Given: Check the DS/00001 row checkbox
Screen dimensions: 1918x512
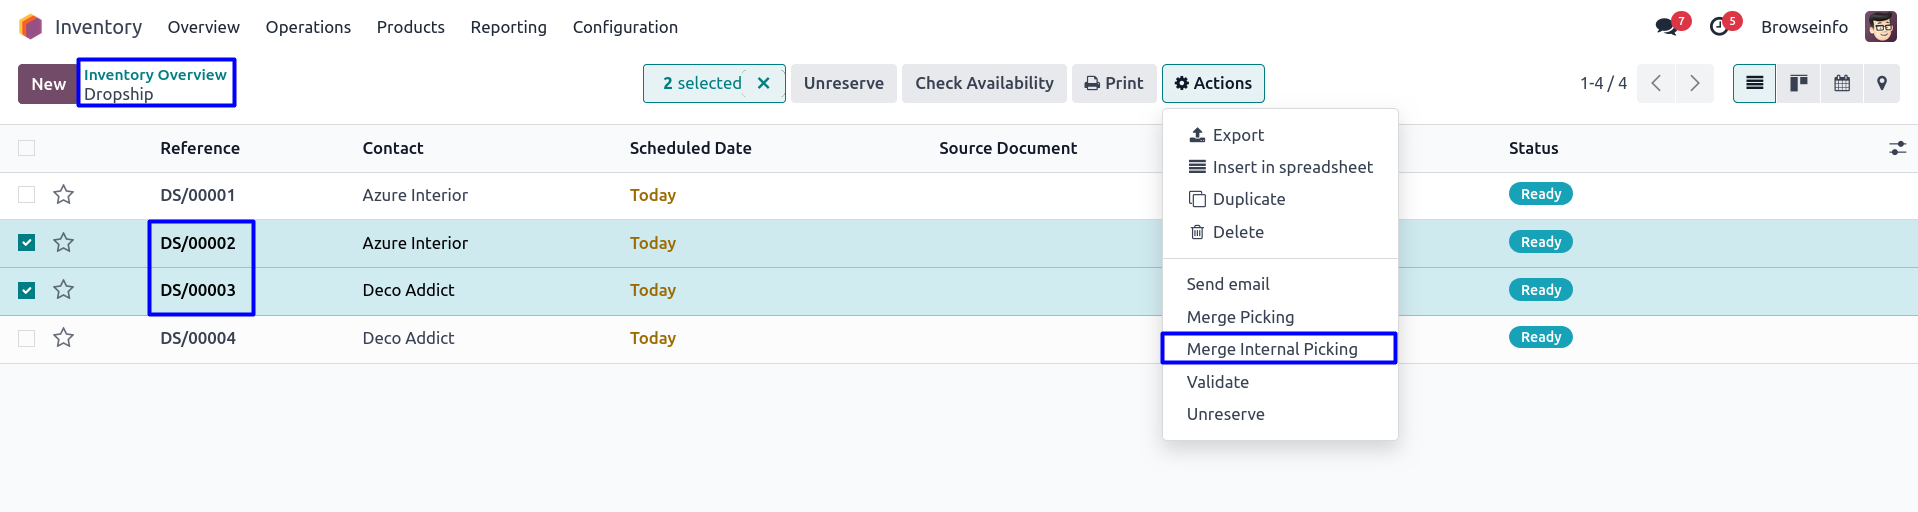Looking at the screenshot, I should (x=27, y=195).
